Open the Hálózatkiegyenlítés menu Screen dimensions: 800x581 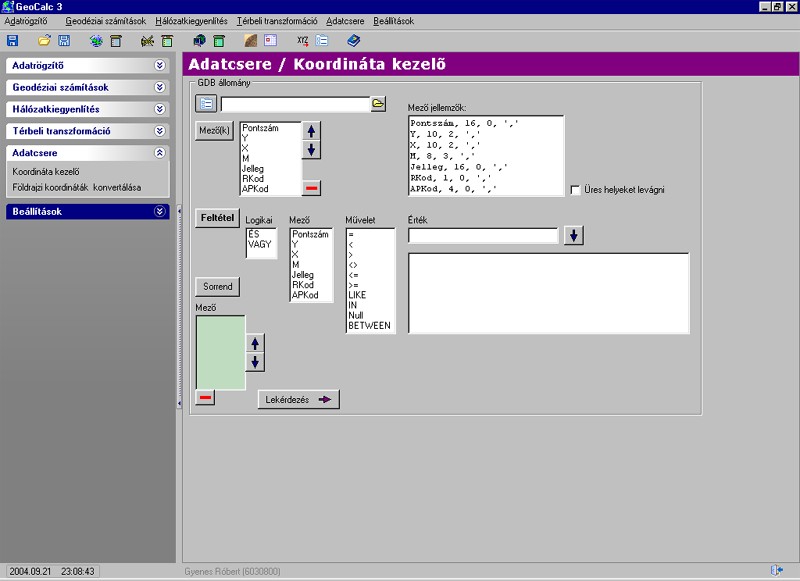[191, 21]
